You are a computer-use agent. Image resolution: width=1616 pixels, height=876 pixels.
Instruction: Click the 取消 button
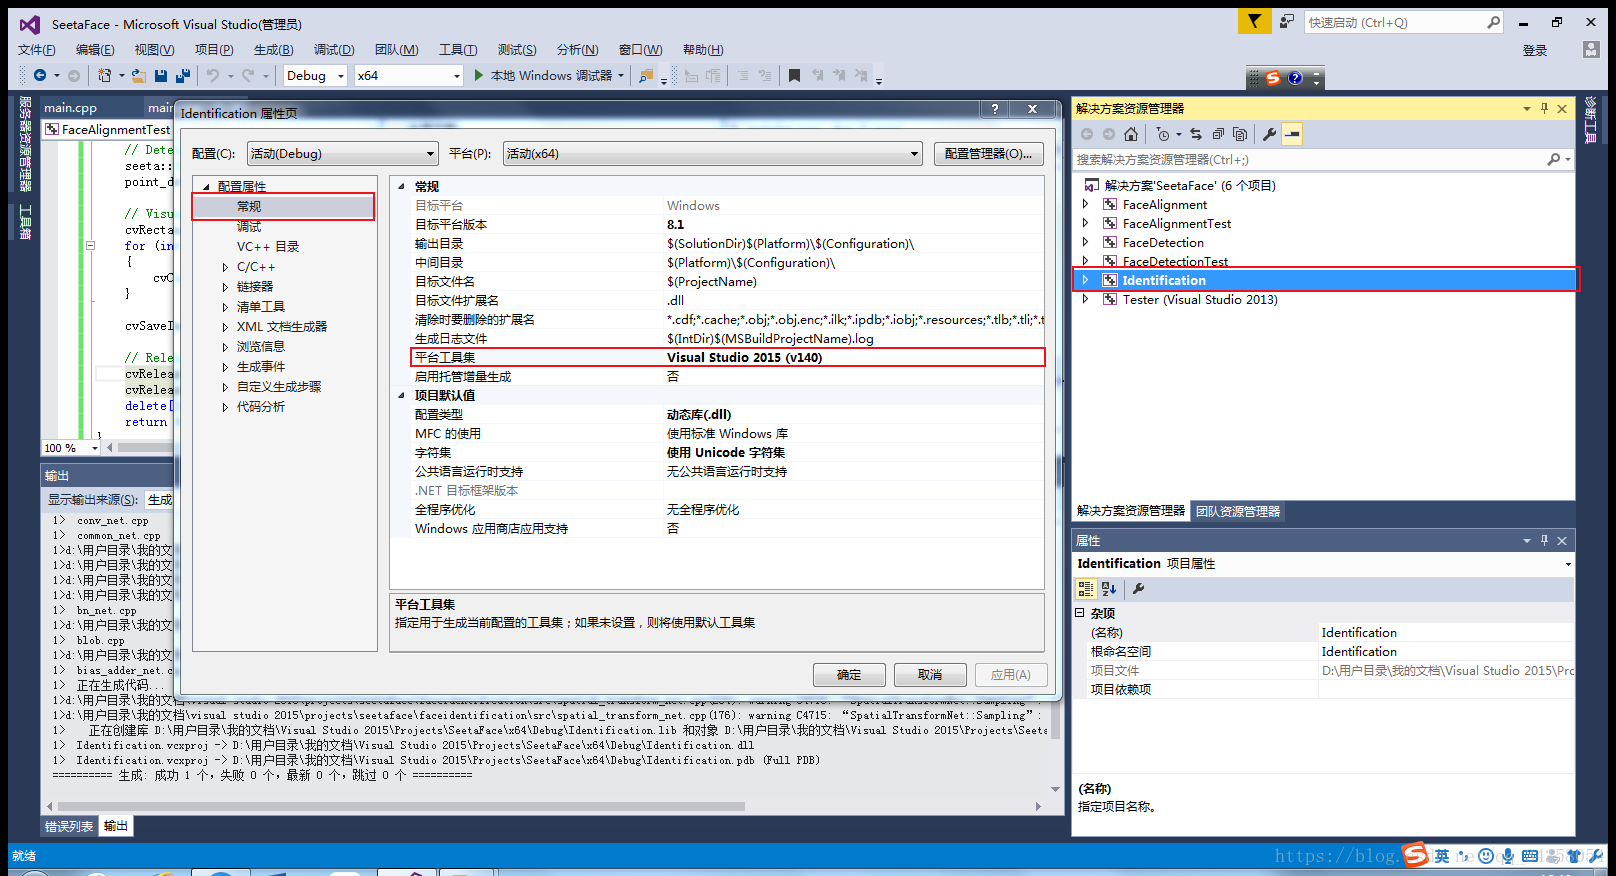930,675
